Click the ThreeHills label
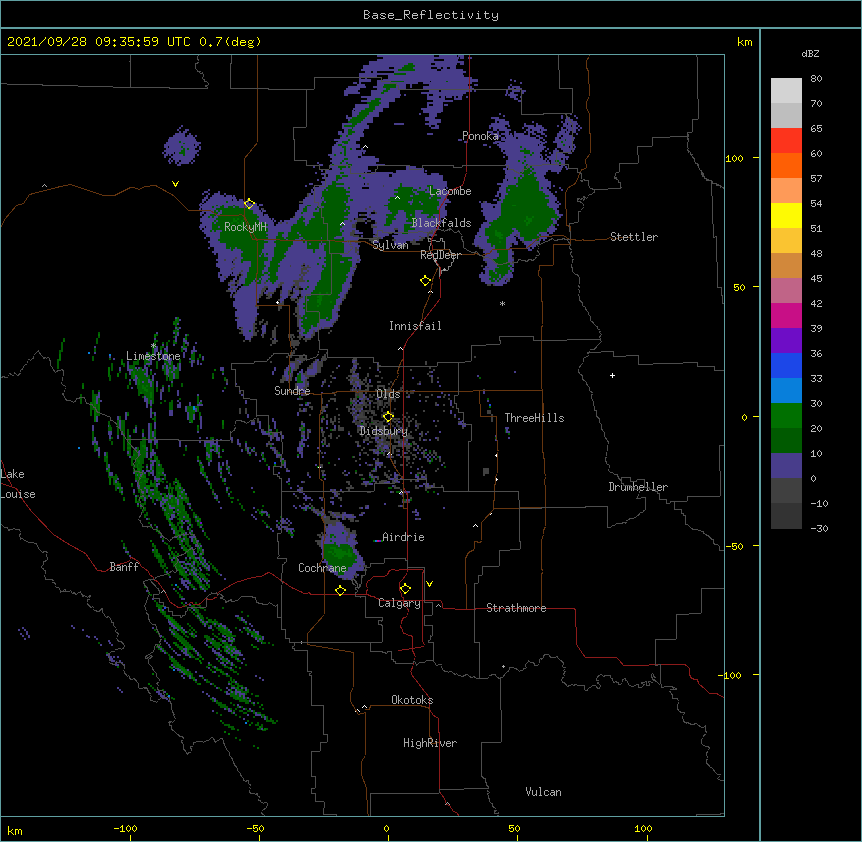 534,418
